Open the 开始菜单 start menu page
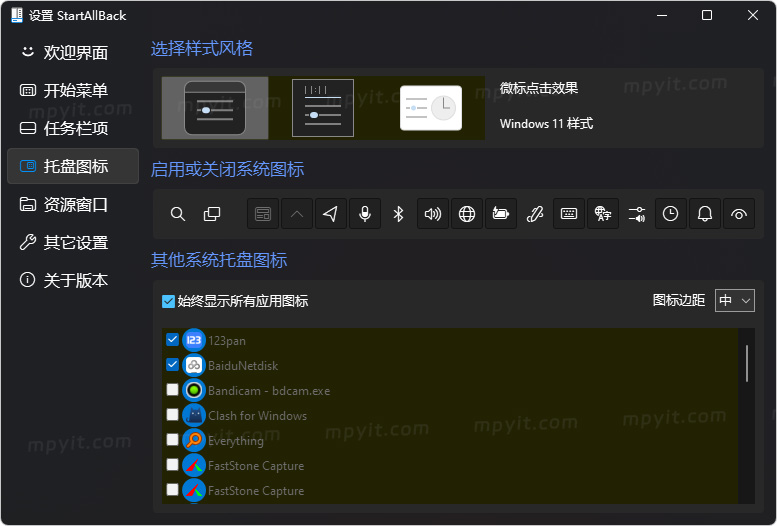This screenshot has width=777, height=526. [x=73, y=90]
